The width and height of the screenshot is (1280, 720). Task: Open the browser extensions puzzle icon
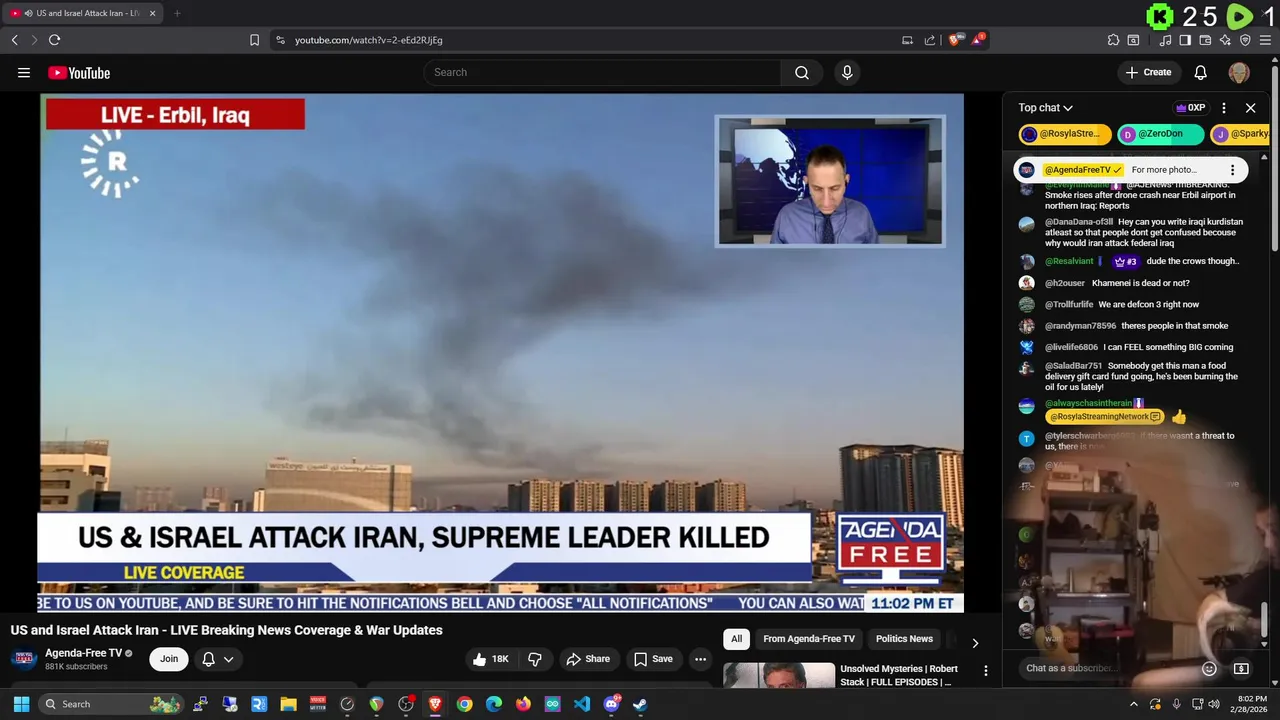click(1113, 40)
